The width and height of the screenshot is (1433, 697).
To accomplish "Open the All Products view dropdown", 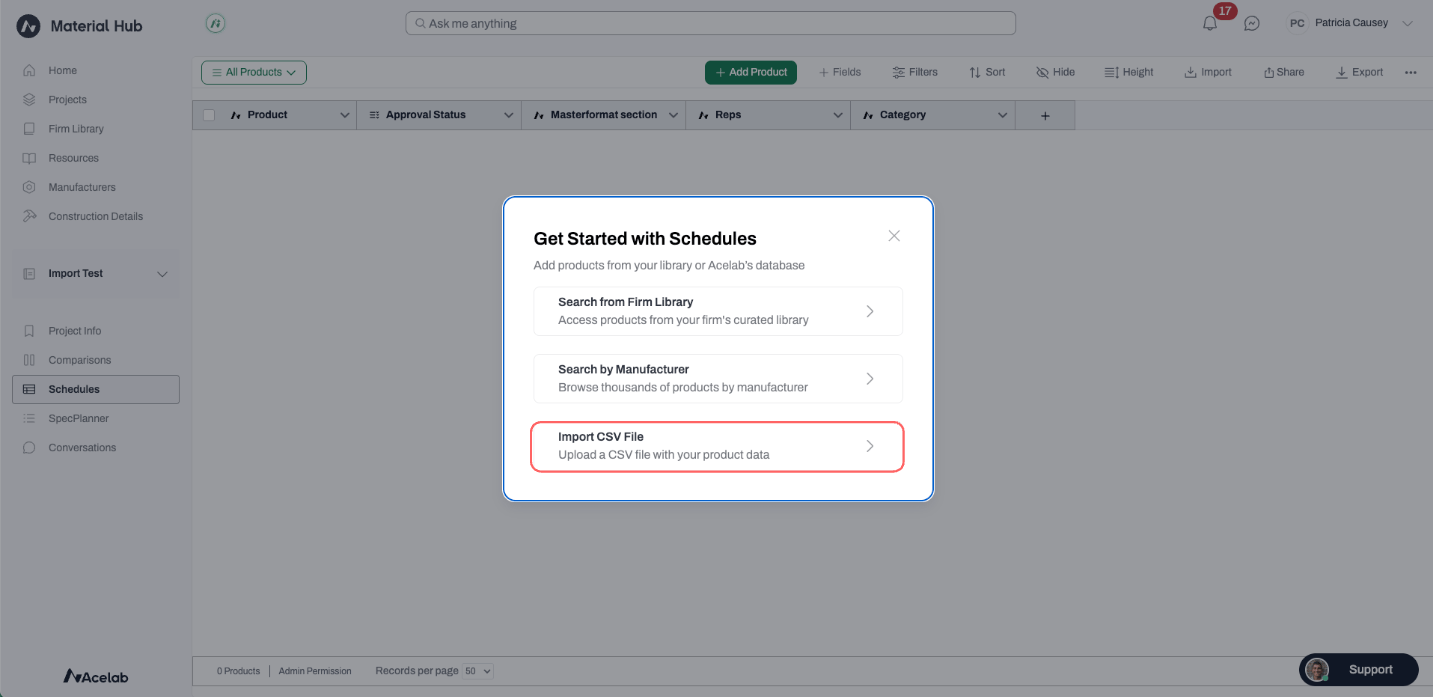I will [x=254, y=72].
